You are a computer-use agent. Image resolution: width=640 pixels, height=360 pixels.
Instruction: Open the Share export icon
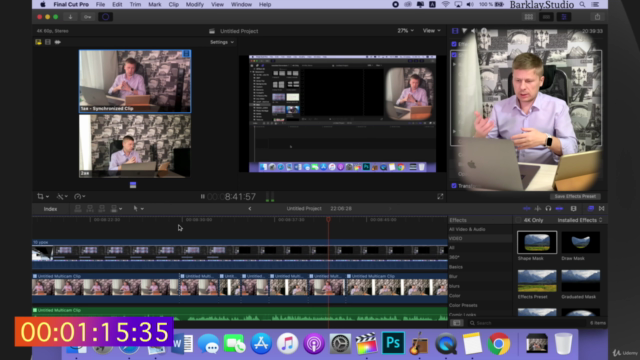click(x=597, y=17)
